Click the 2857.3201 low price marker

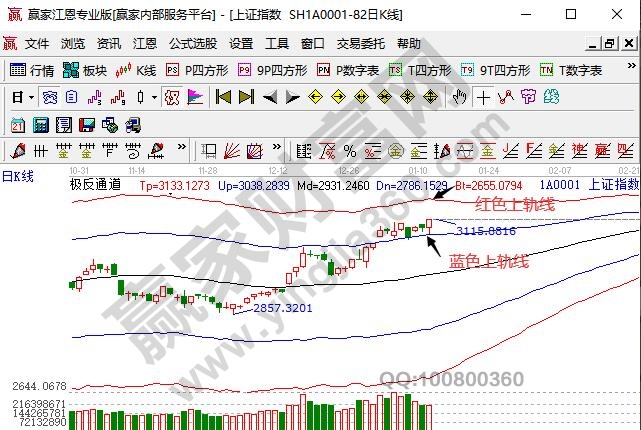point(281,308)
